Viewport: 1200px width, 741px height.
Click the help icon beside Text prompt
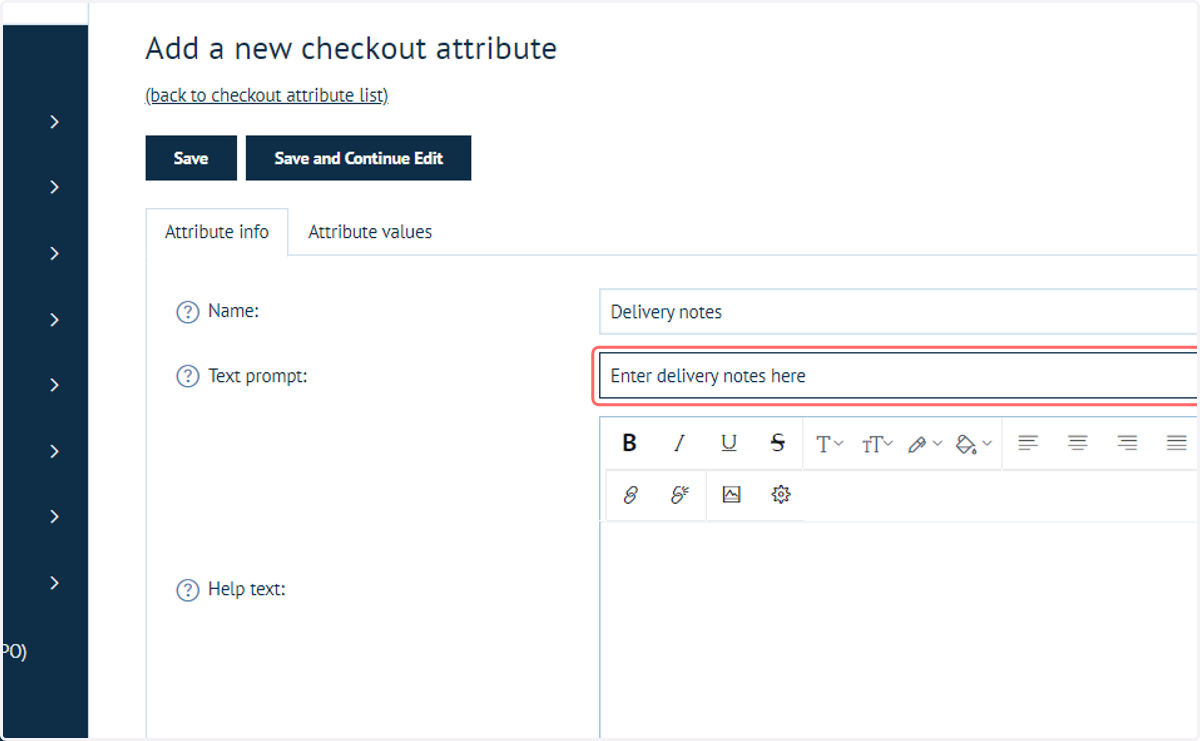coord(187,377)
